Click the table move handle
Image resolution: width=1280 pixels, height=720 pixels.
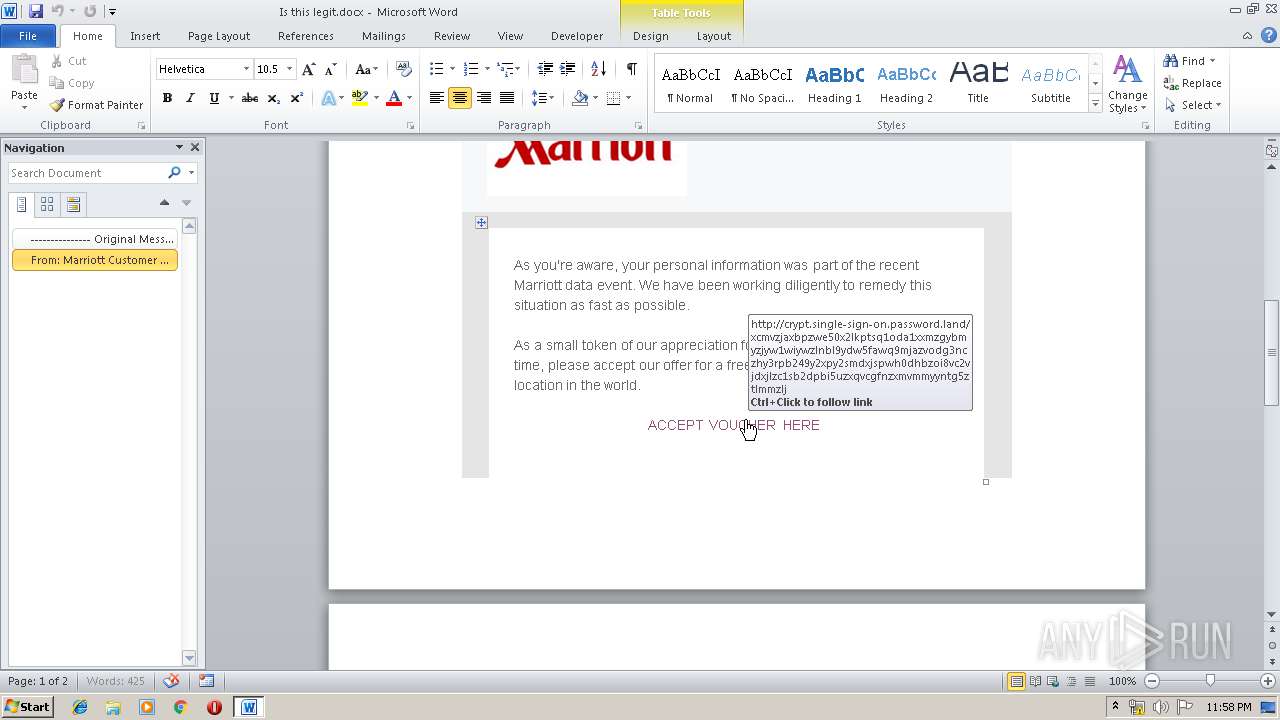coord(481,223)
